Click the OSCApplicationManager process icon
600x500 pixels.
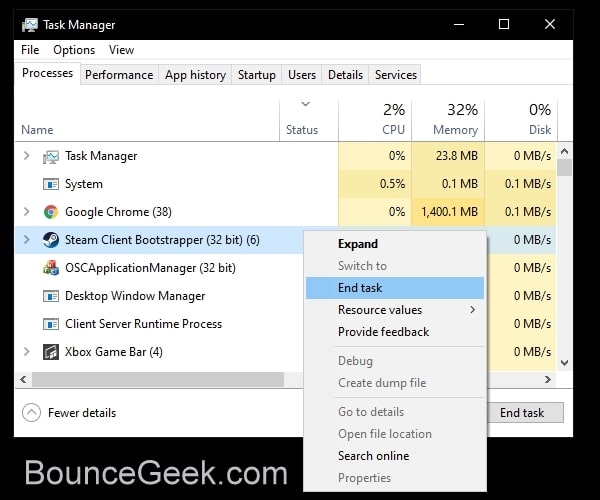[51, 268]
